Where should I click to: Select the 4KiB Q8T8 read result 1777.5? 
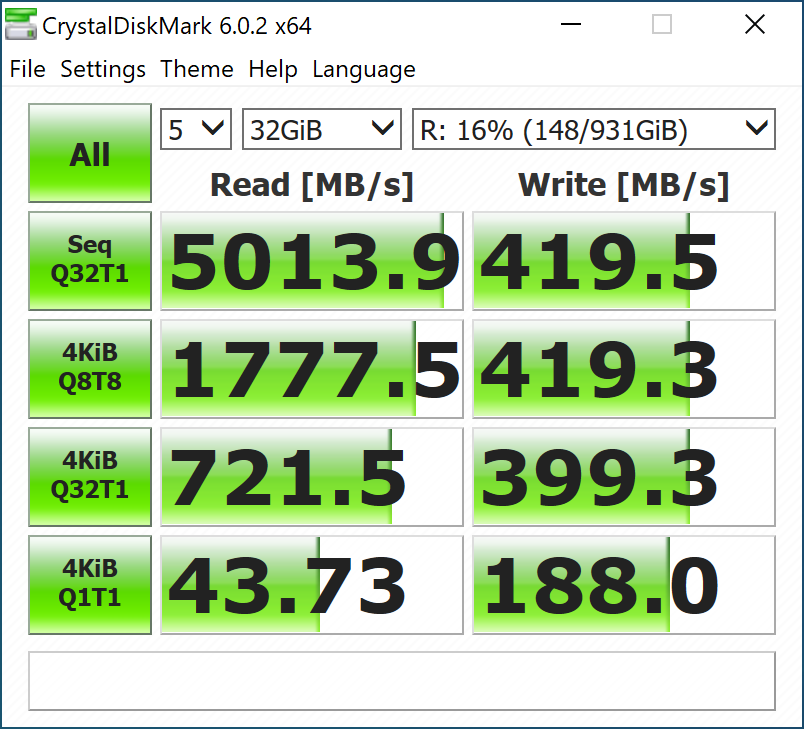[312, 369]
